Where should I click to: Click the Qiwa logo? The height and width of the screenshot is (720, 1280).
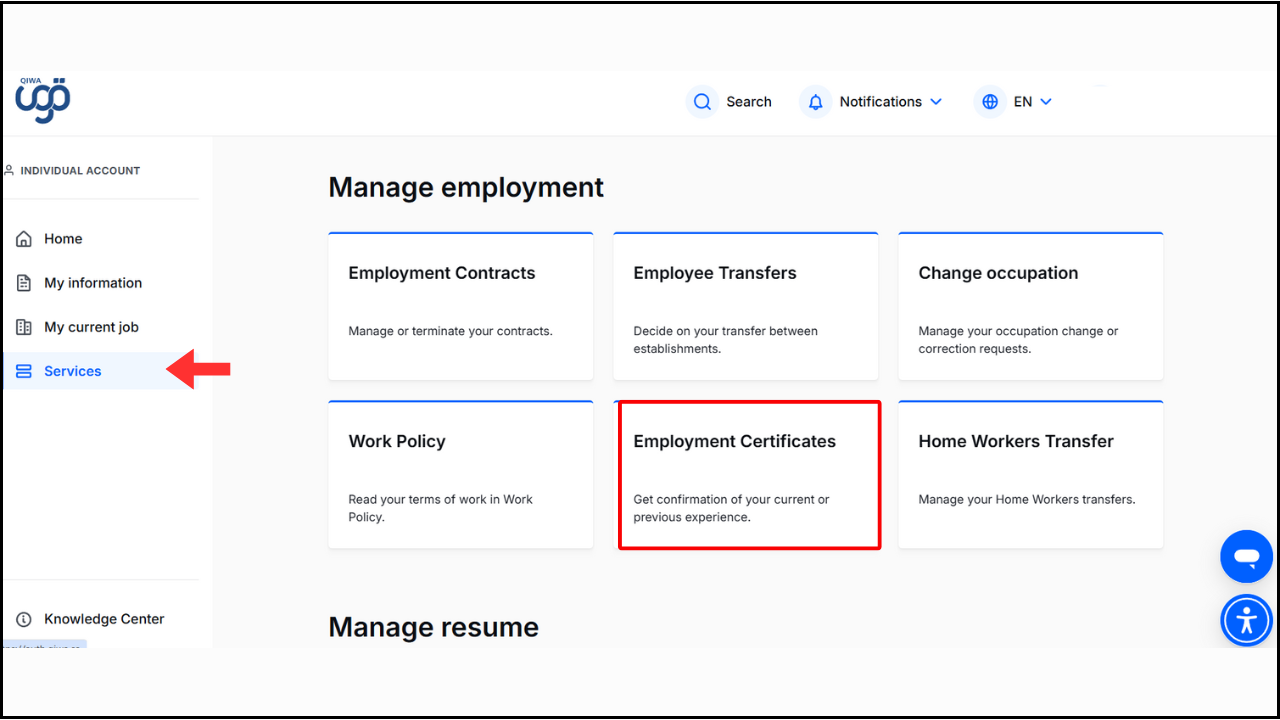43,100
